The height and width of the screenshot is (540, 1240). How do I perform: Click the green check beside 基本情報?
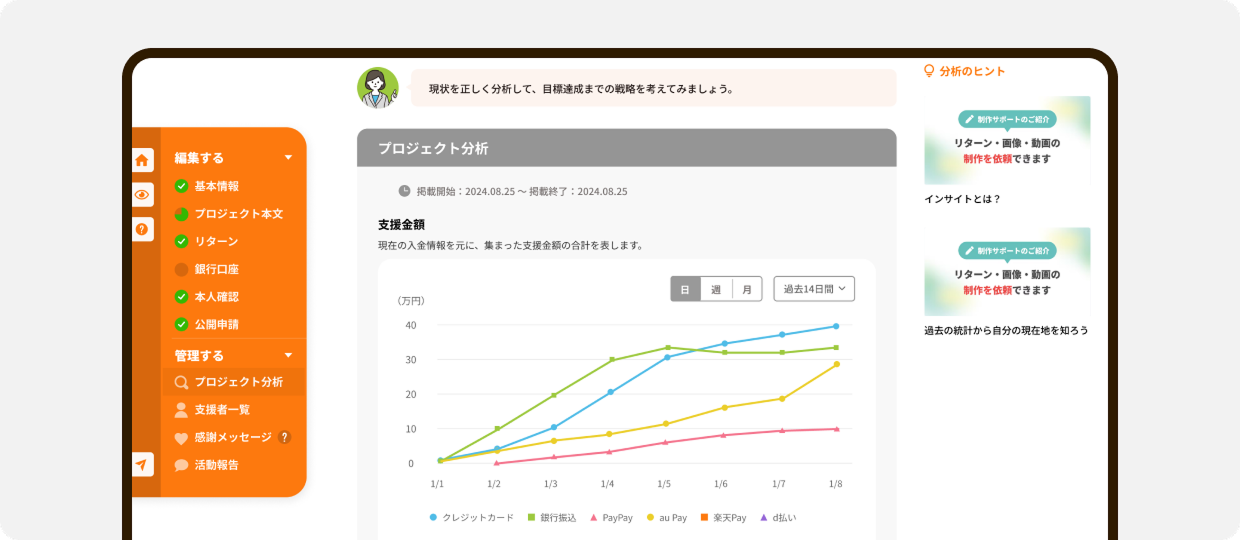(181, 186)
